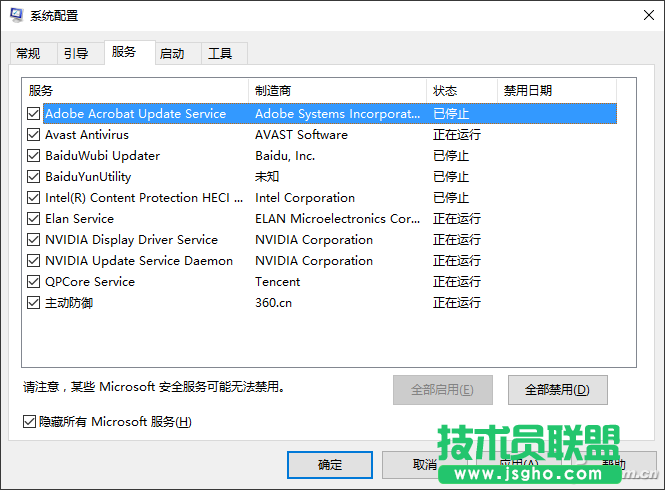Uncheck 隐藏所有 Microsoft 服务 checkbox
The image size is (665, 490).
coord(29,422)
